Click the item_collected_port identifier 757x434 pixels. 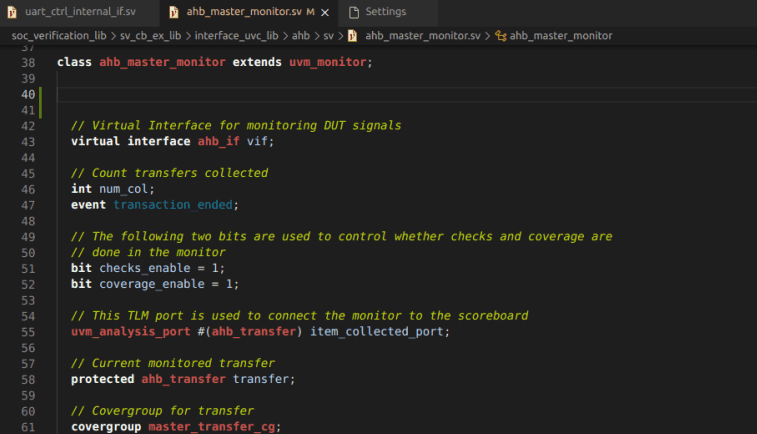click(x=381, y=331)
